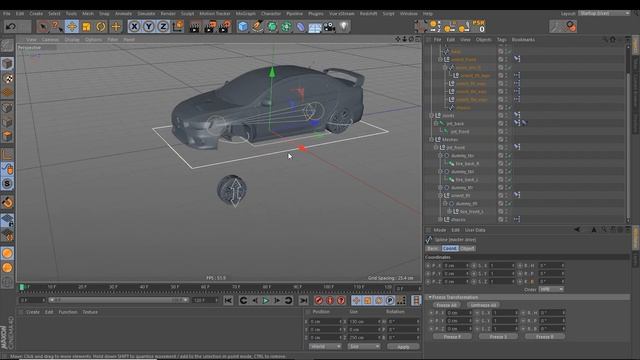The width and height of the screenshot is (640, 360).
Task: Toggle the Z axis lock
Action: pyautogui.click(x=163, y=27)
